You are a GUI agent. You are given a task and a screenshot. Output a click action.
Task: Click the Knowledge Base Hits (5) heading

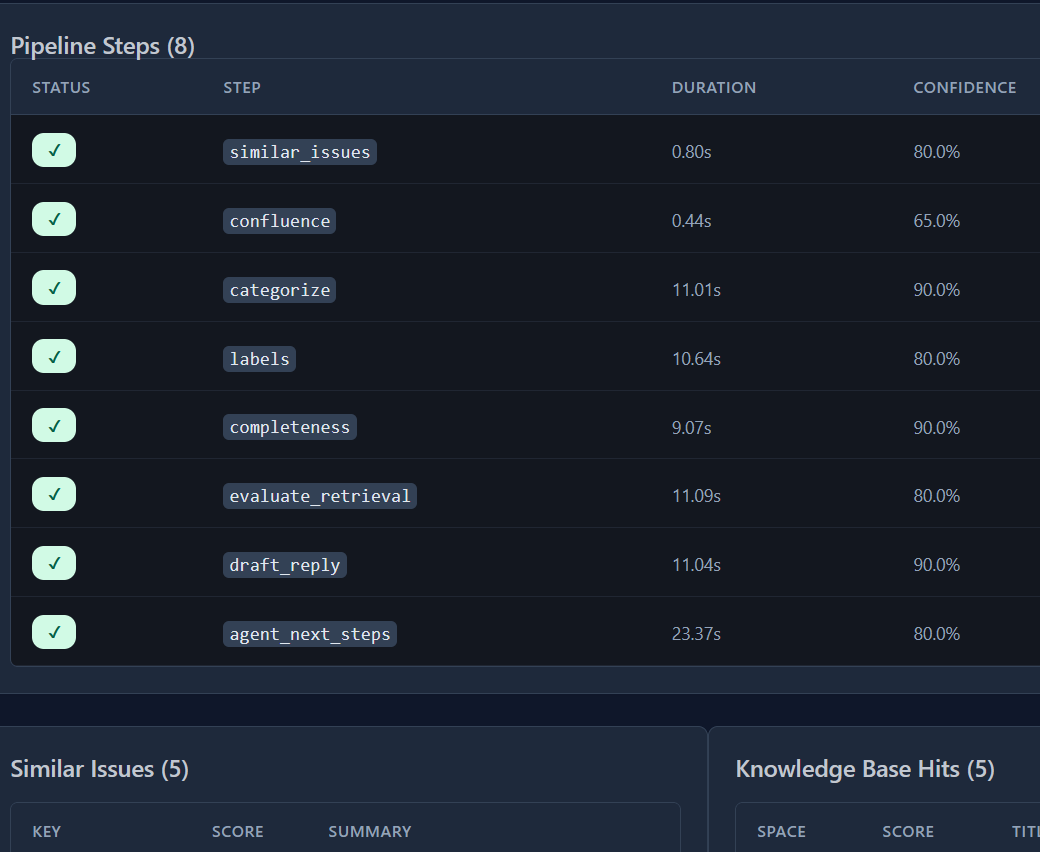(865, 769)
